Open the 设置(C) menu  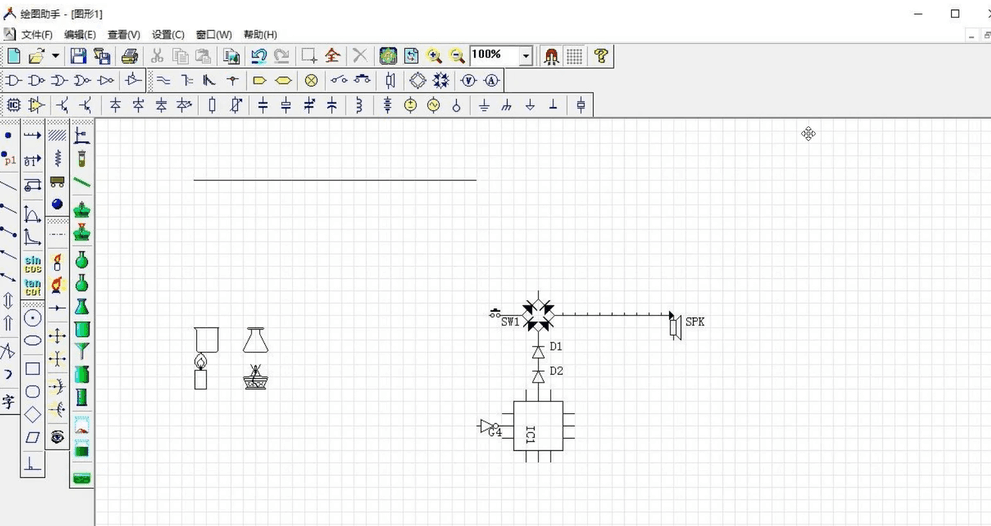coord(168,34)
